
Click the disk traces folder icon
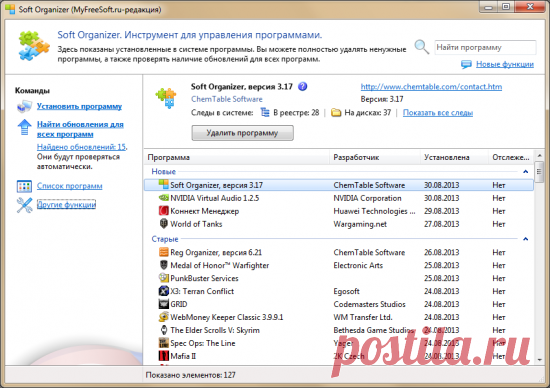pos(336,113)
